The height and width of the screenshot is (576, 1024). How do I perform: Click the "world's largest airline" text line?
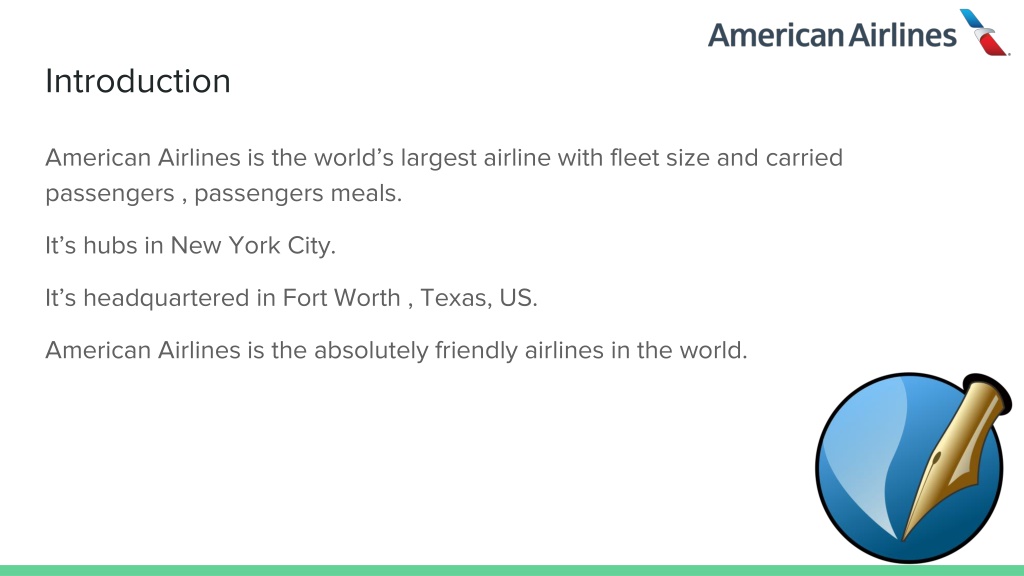coord(444,159)
